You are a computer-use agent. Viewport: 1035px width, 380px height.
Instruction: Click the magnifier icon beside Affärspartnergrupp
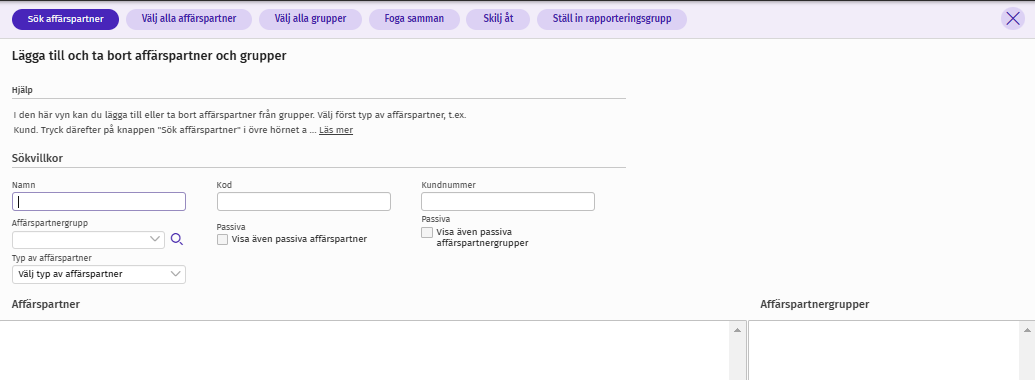(176, 239)
